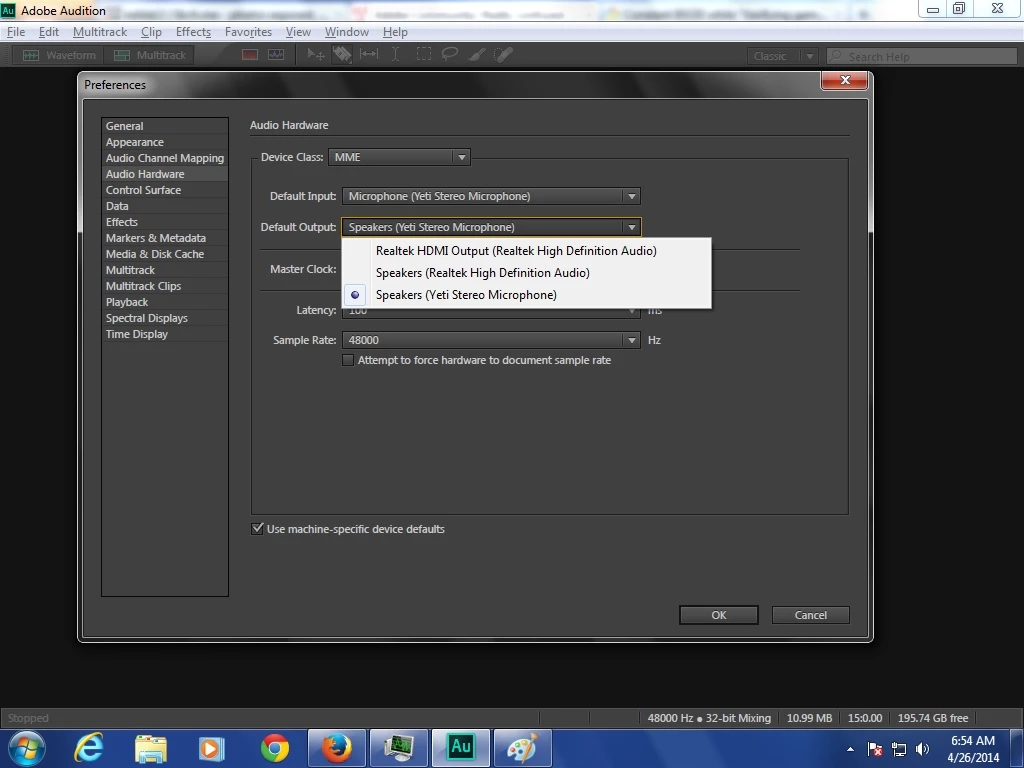Open the network tray icon
Viewport: 1024px width, 768px height.
coord(899,749)
